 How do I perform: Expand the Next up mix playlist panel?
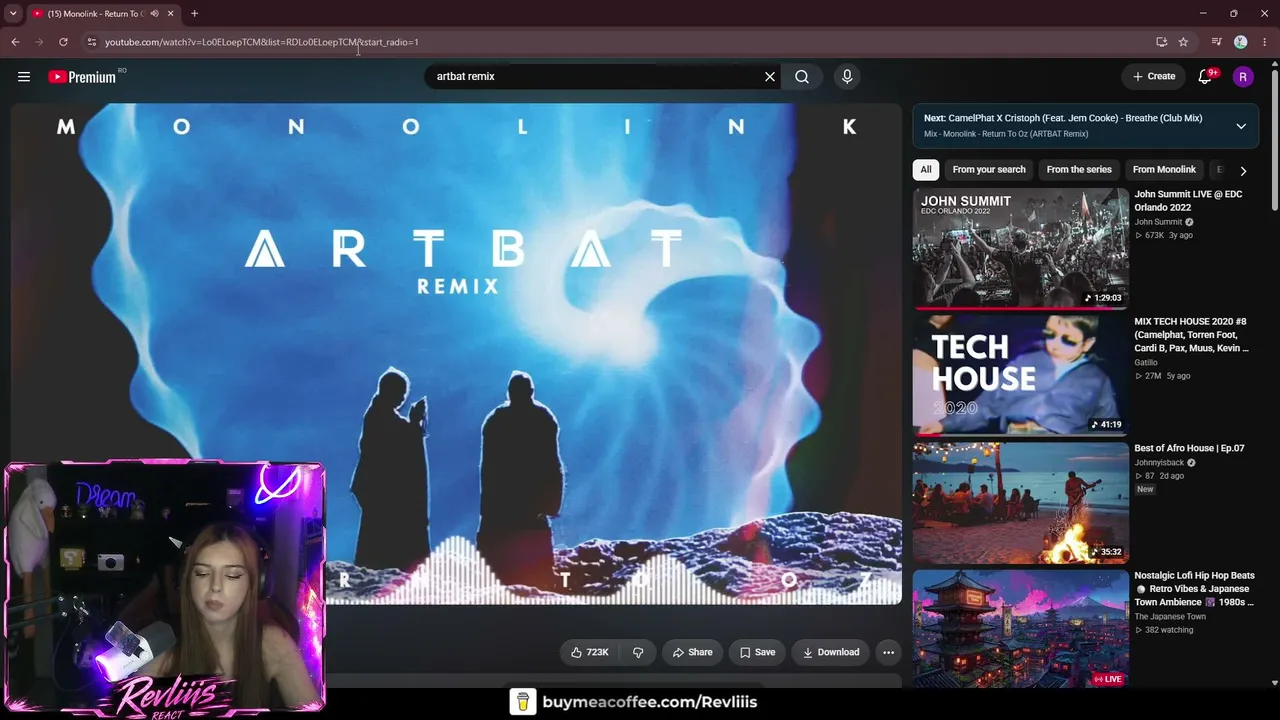coord(1241,126)
